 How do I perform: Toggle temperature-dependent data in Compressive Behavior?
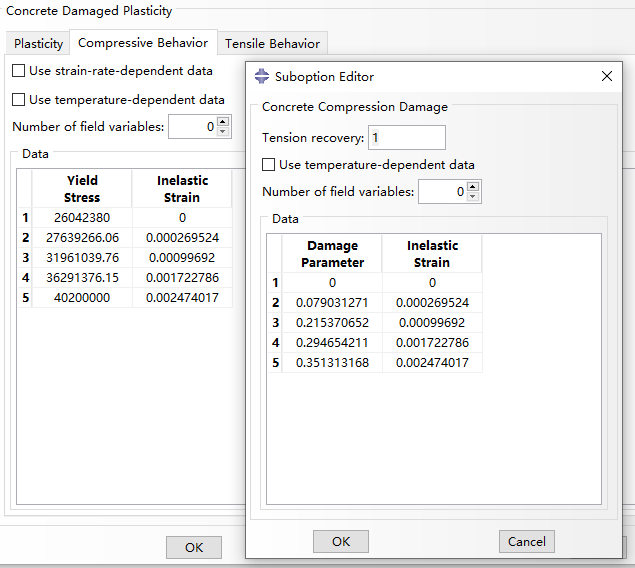19,100
